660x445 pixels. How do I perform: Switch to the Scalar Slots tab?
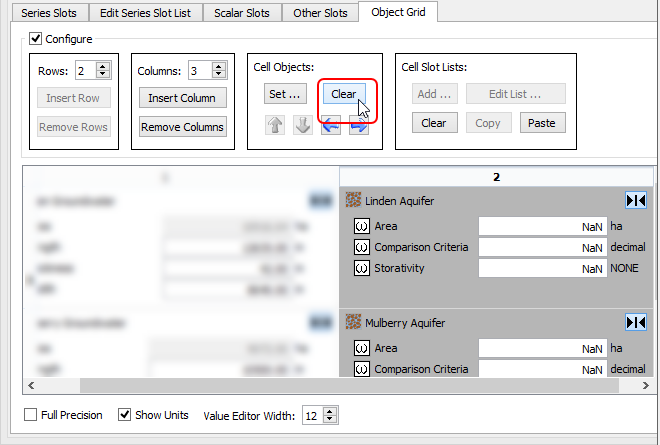[x=242, y=13]
